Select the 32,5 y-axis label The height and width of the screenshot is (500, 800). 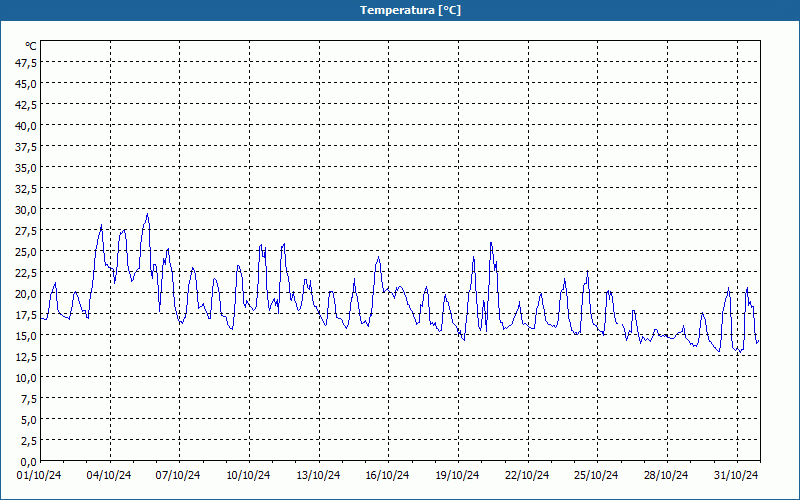(27, 189)
